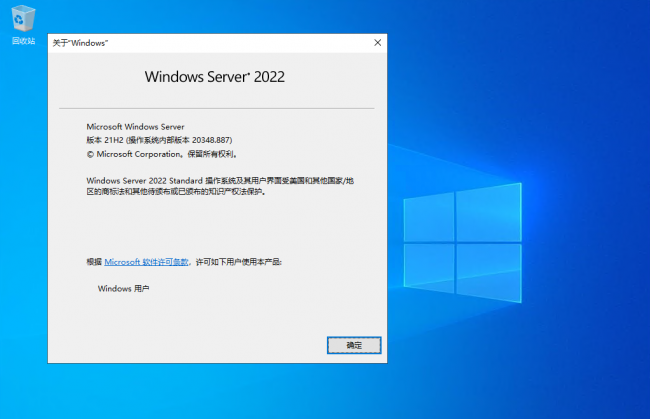Screen dimensions: 650x419
Task: Open the Microsoft 软件许可条款 link
Action: (146, 262)
